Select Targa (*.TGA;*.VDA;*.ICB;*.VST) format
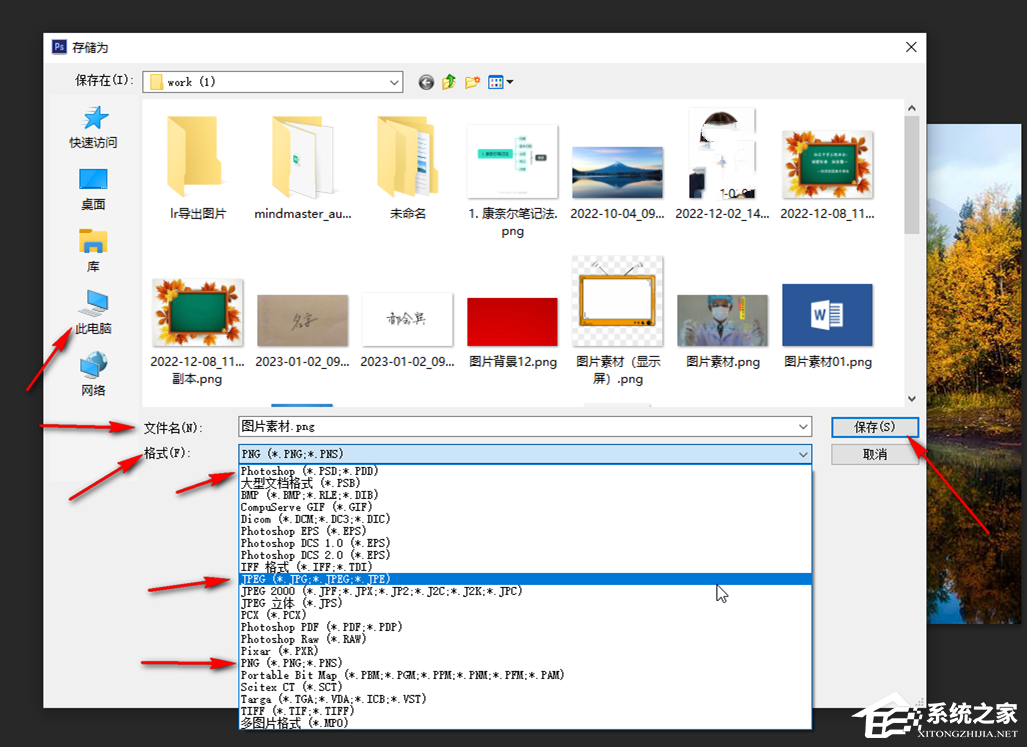This screenshot has height=747, width=1027. pyautogui.click(x=525, y=699)
